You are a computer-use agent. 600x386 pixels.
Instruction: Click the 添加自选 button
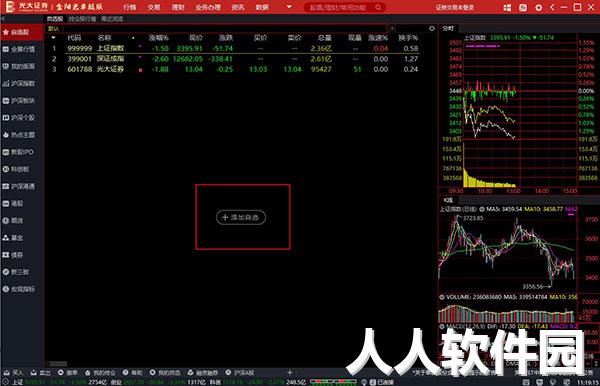click(241, 217)
